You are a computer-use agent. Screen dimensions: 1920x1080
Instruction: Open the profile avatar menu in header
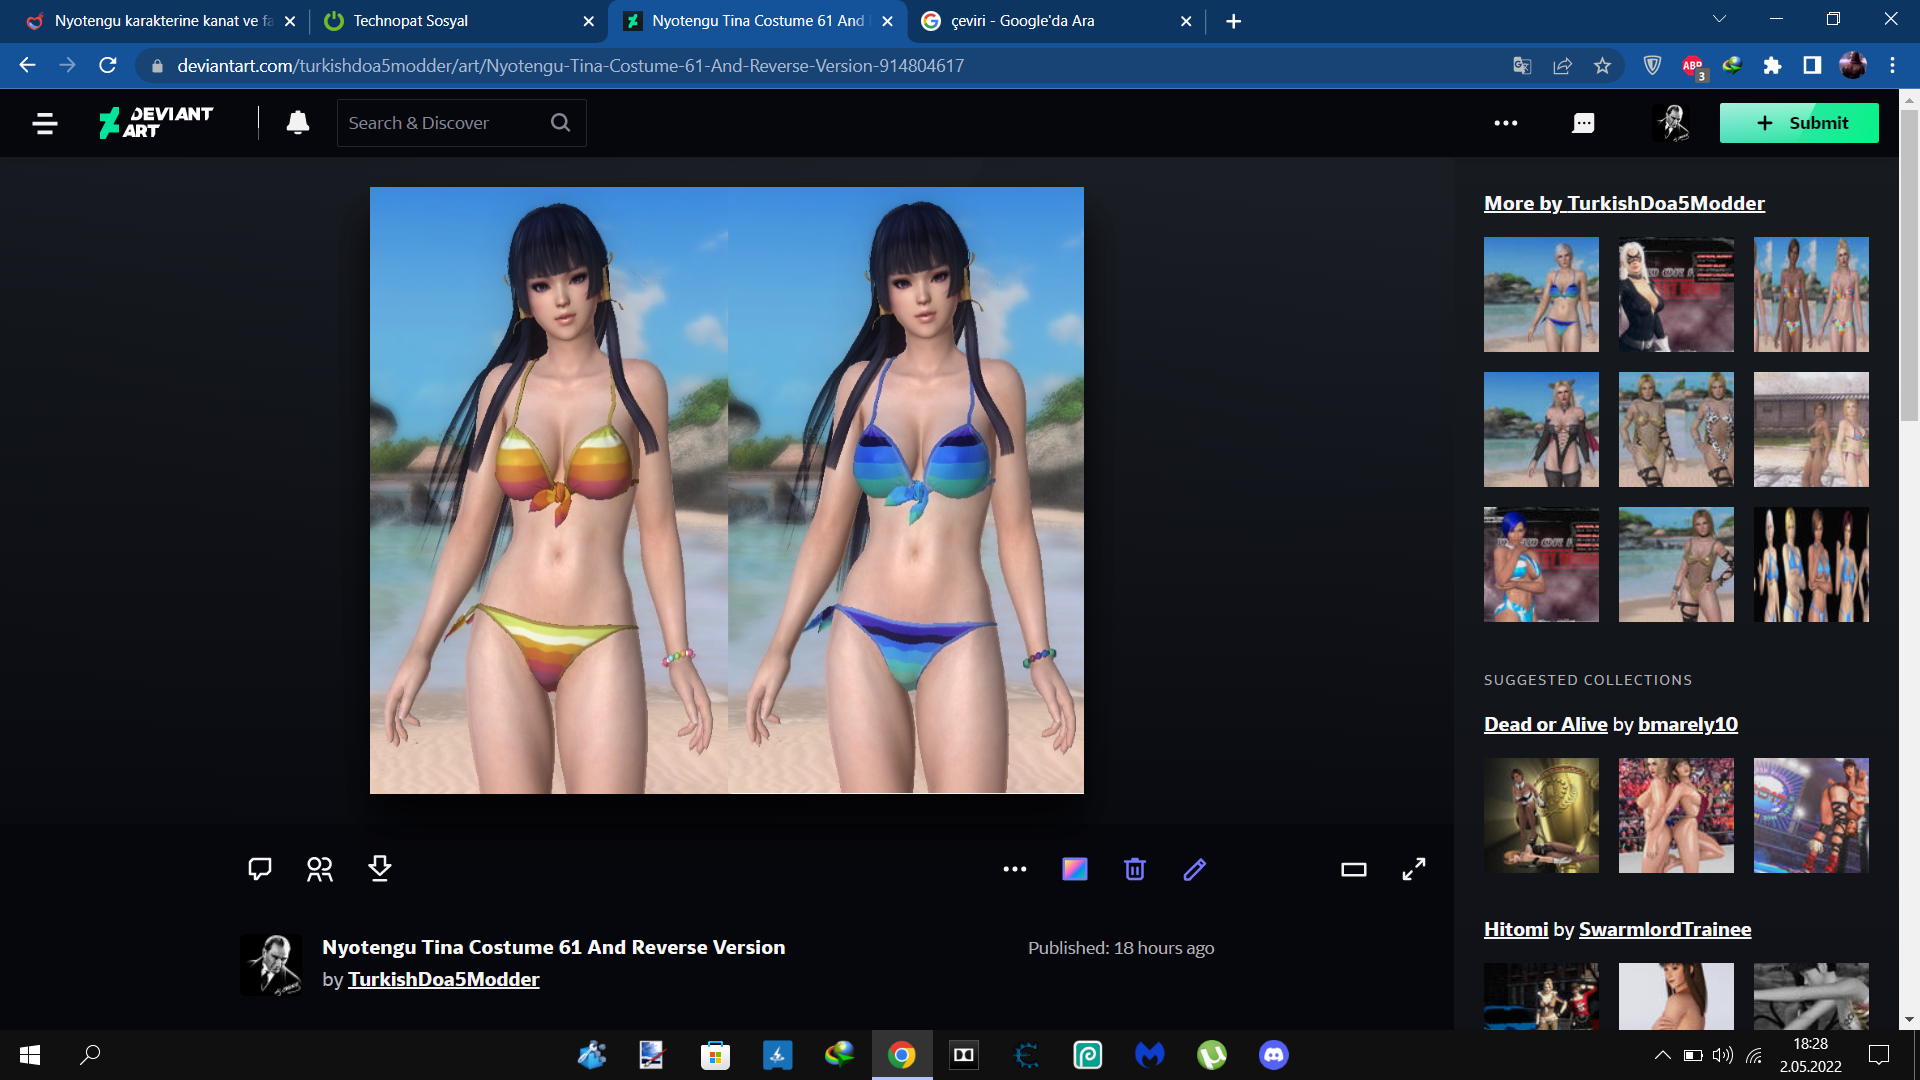pyautogui.click(x=1672, y=123)
